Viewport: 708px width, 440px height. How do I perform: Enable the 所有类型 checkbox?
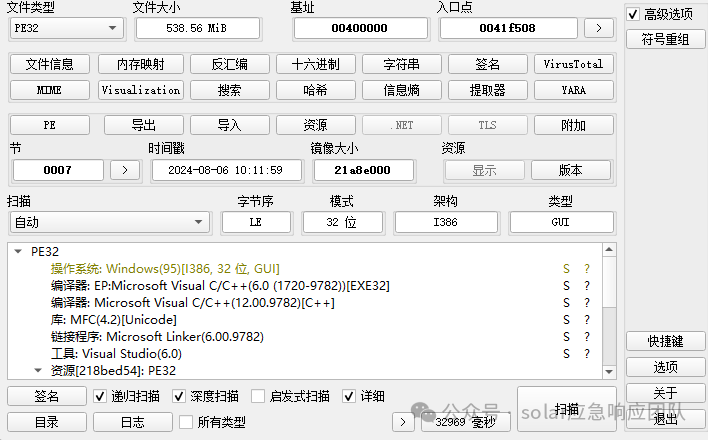186,422
